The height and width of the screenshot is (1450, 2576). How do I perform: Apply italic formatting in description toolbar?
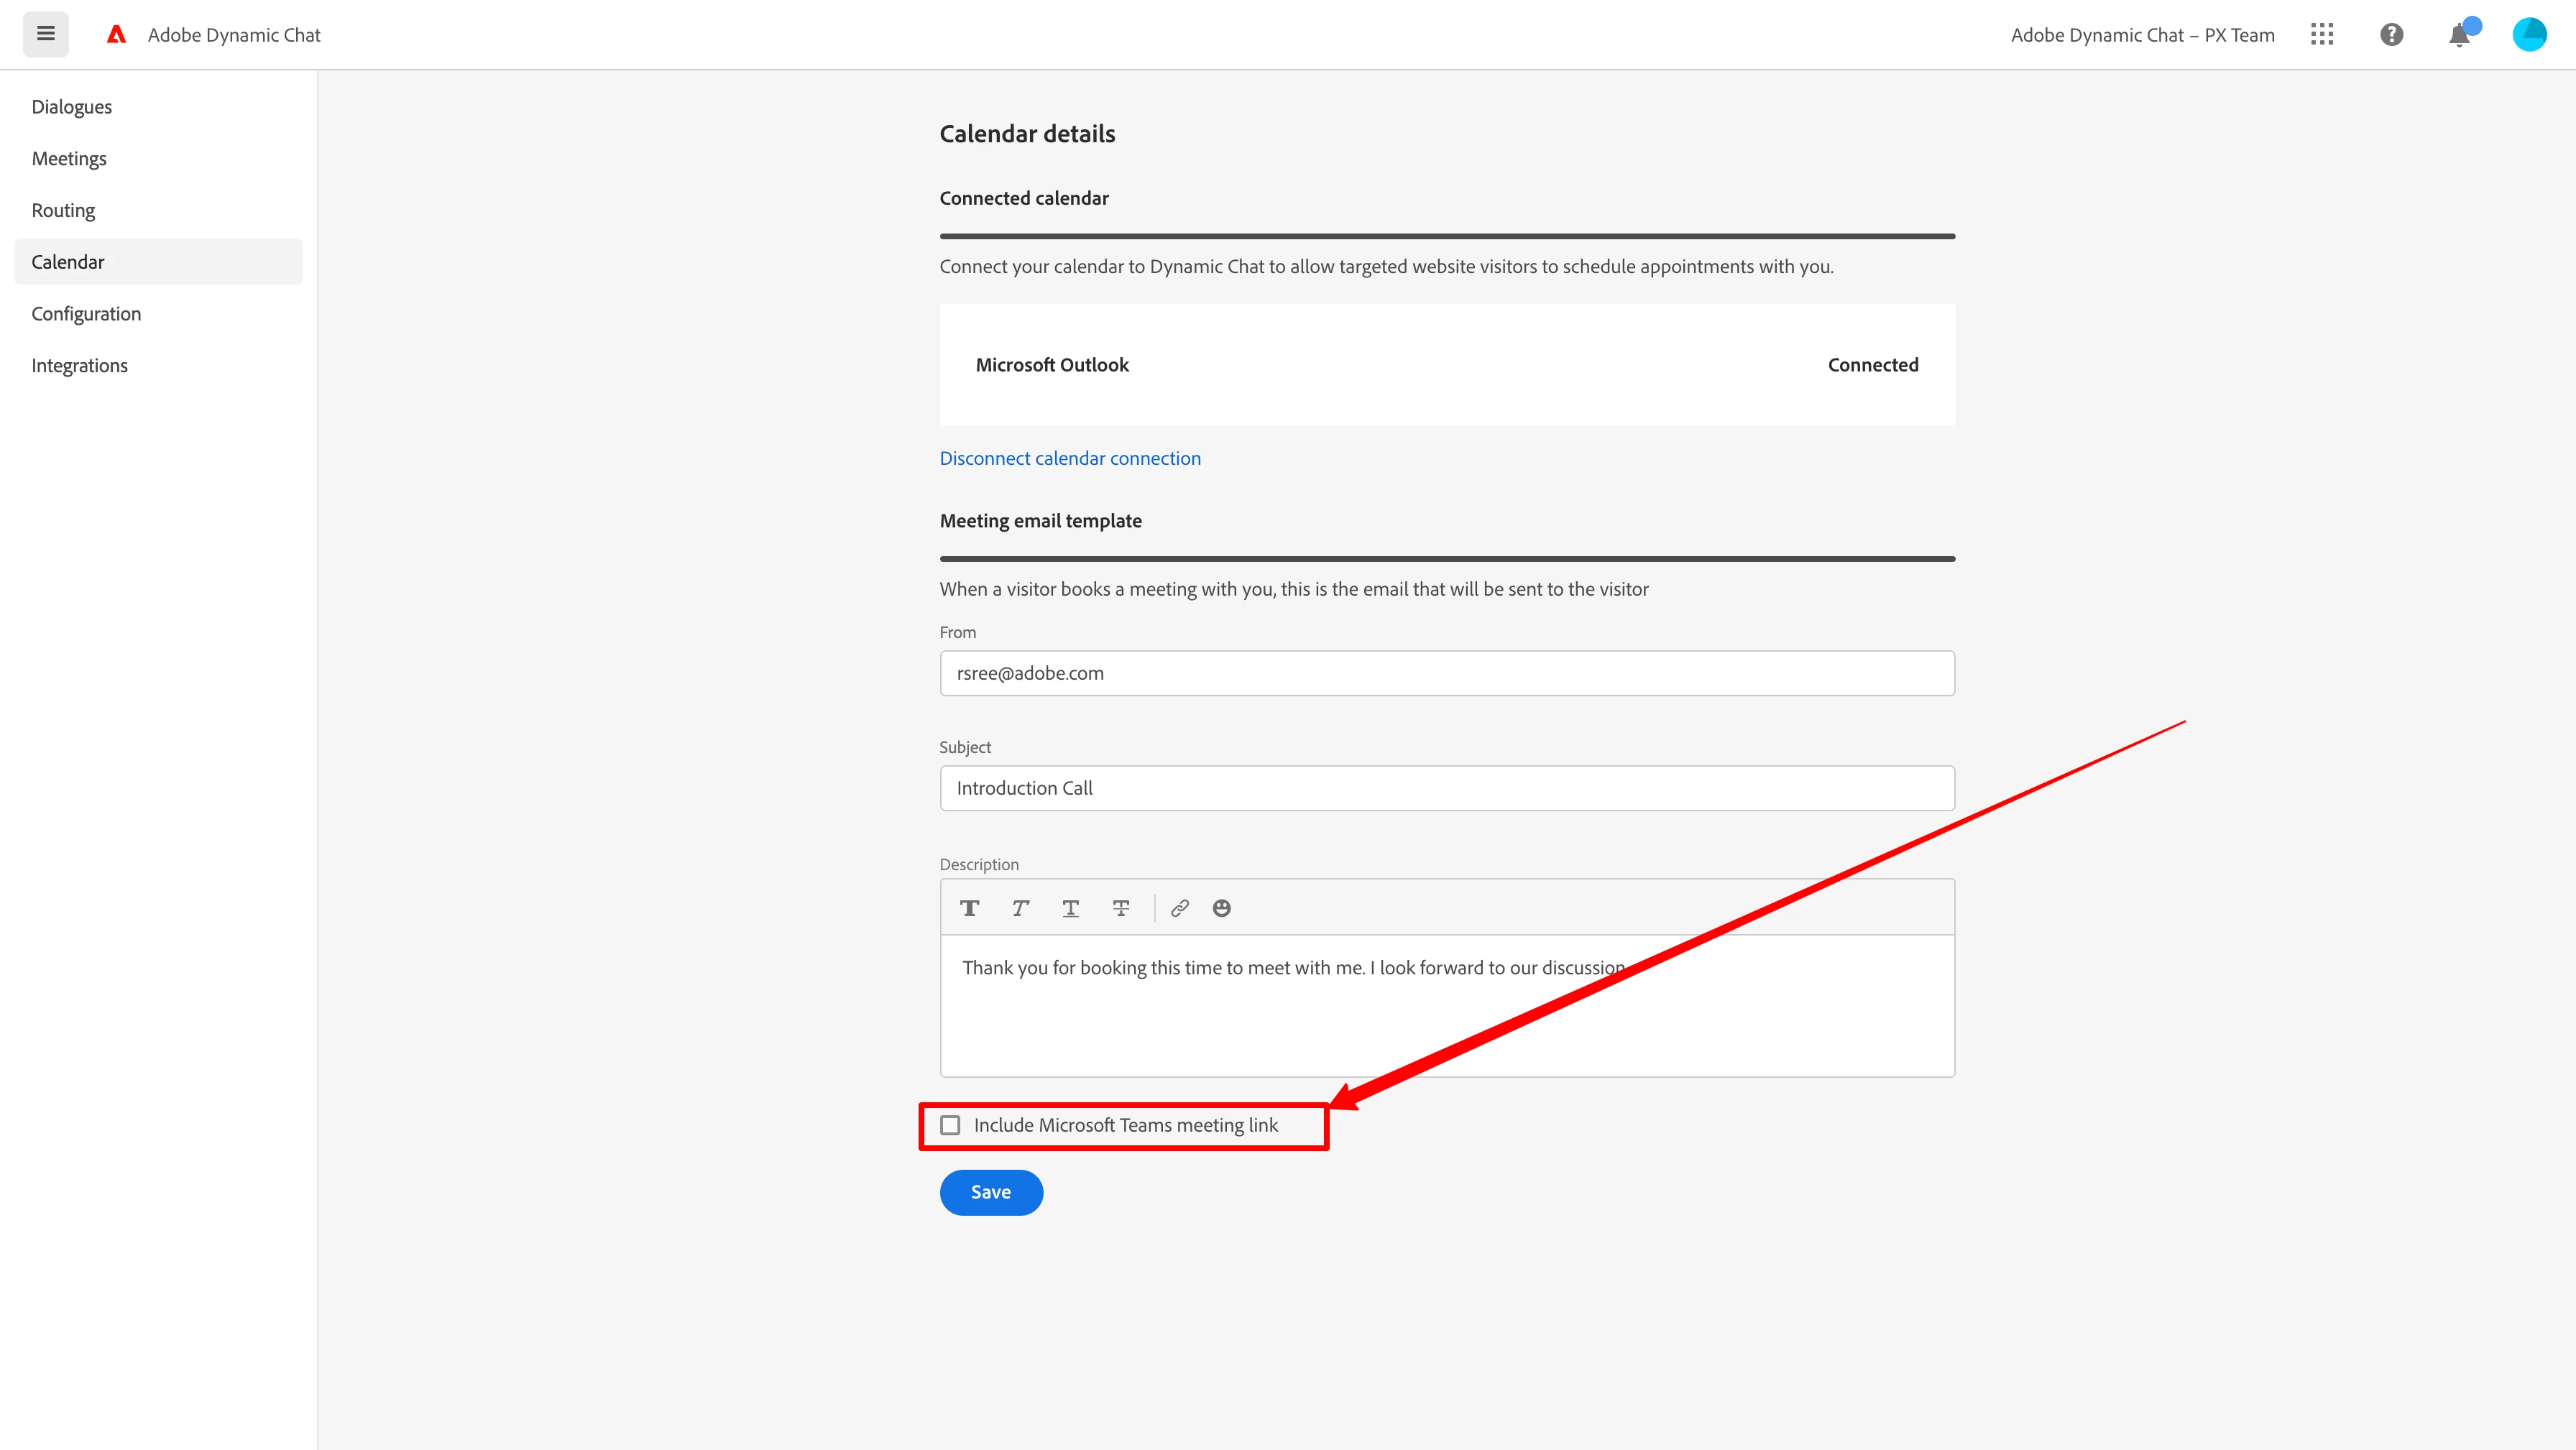click(1019, 908)
